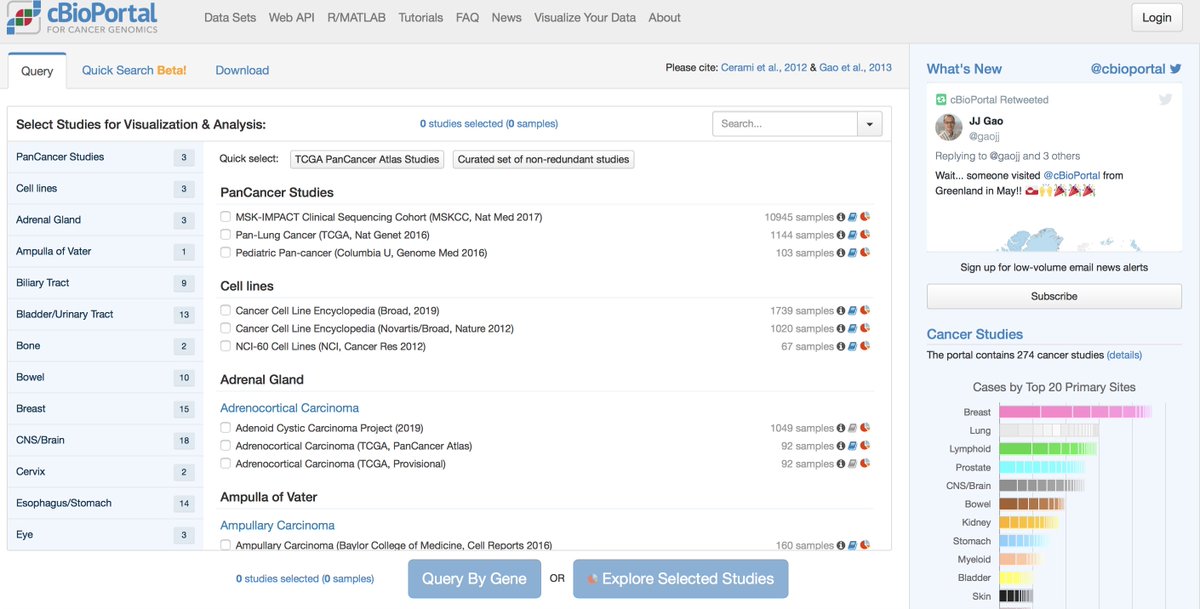
Task: Open info icon for MSK-IMPACT Clinical Sequencing Cohort
Action: pyautogui.click(x=841, y=217)
